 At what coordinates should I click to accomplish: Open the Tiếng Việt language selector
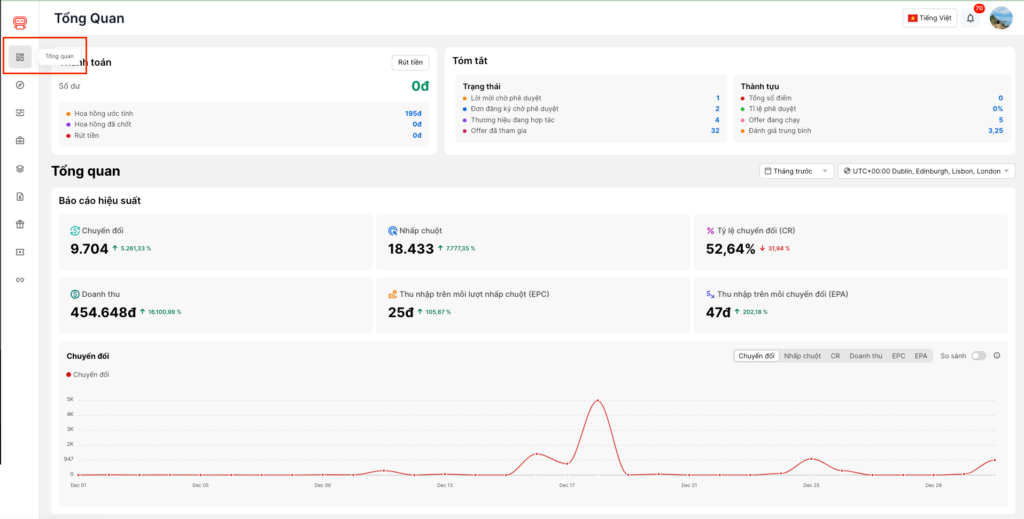click(x=930, y=18)
